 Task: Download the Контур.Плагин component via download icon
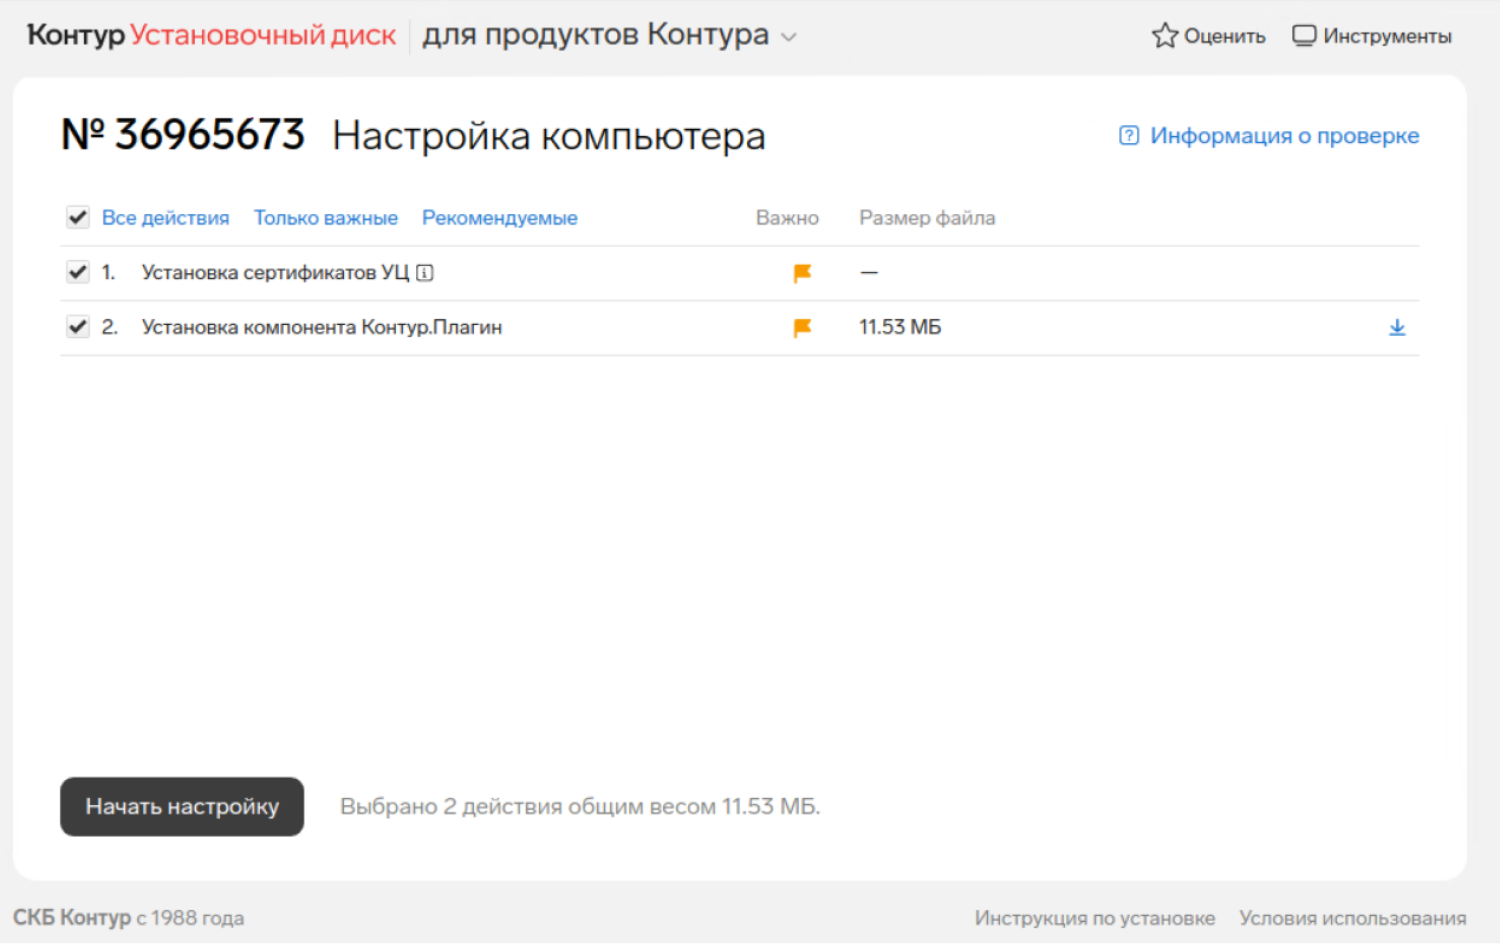pyautogui.click(x=1397, y=327)
